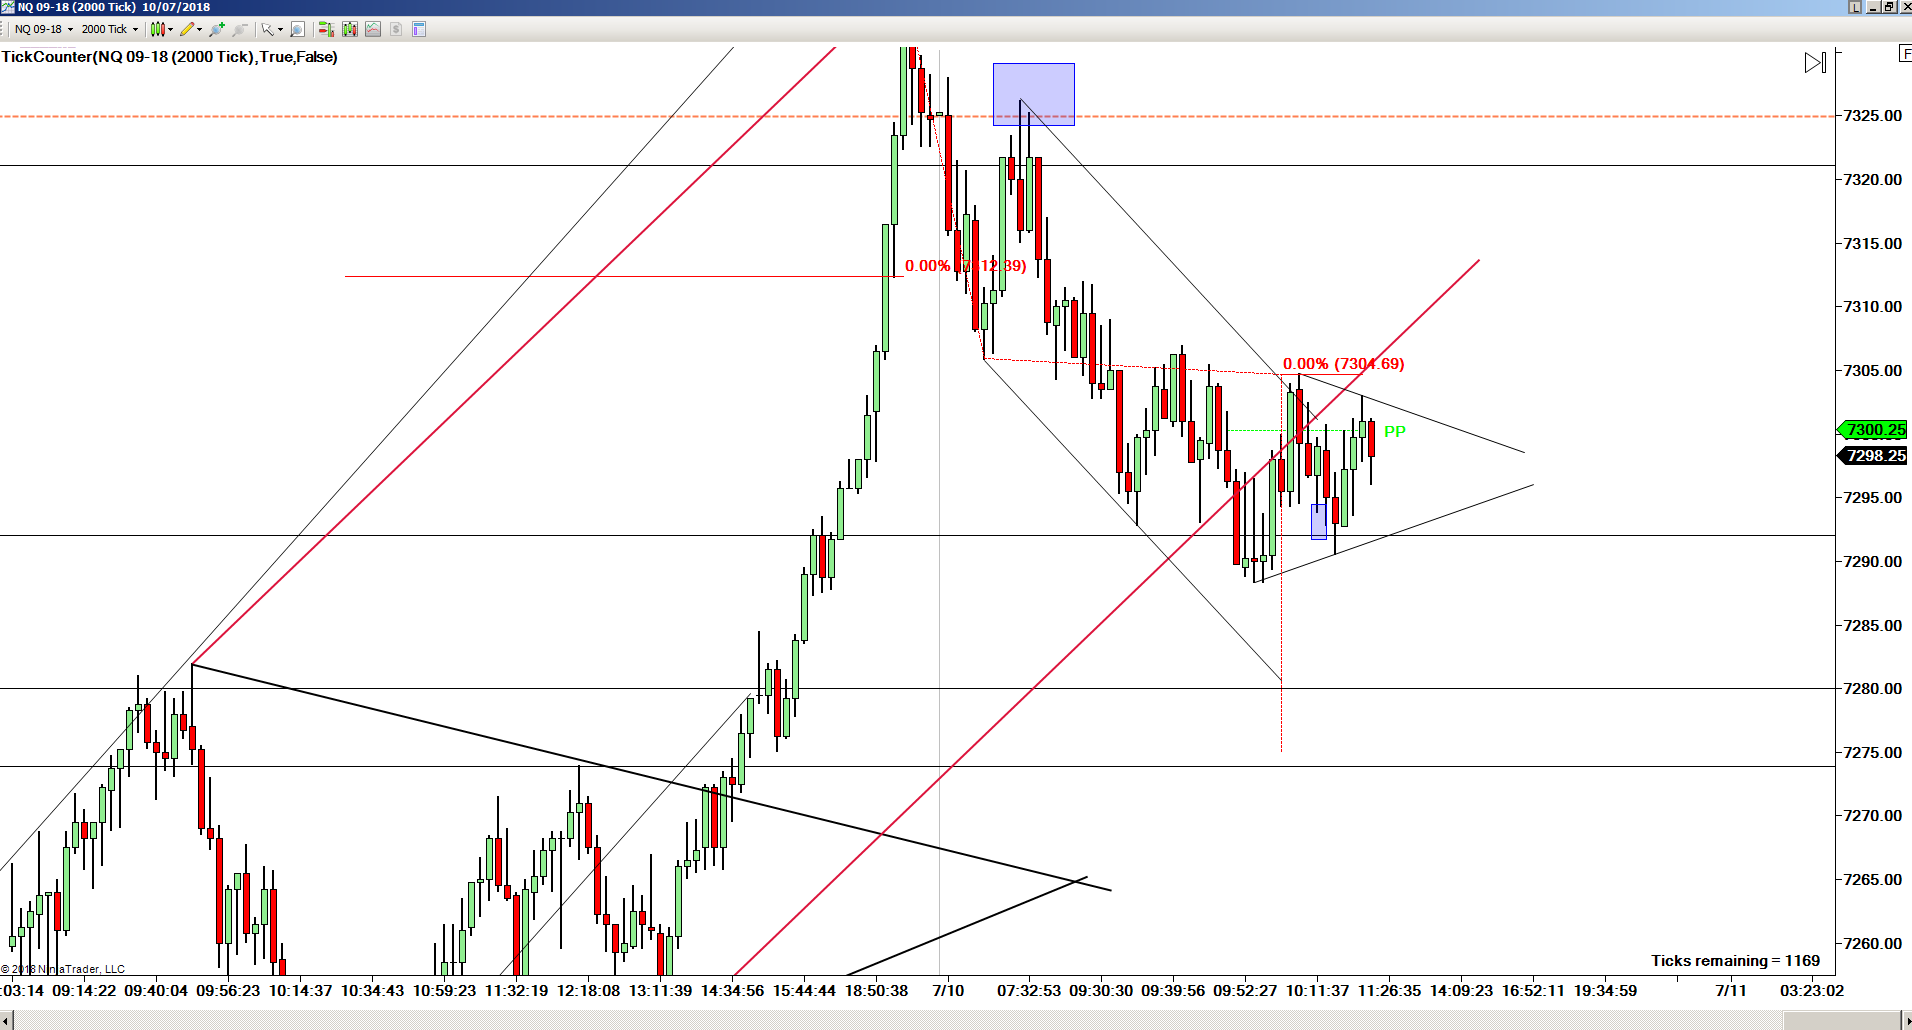Click the 7325.00 price axis label
This screenshot has height=1030, width=1912.
click(x=1873, y=116)
